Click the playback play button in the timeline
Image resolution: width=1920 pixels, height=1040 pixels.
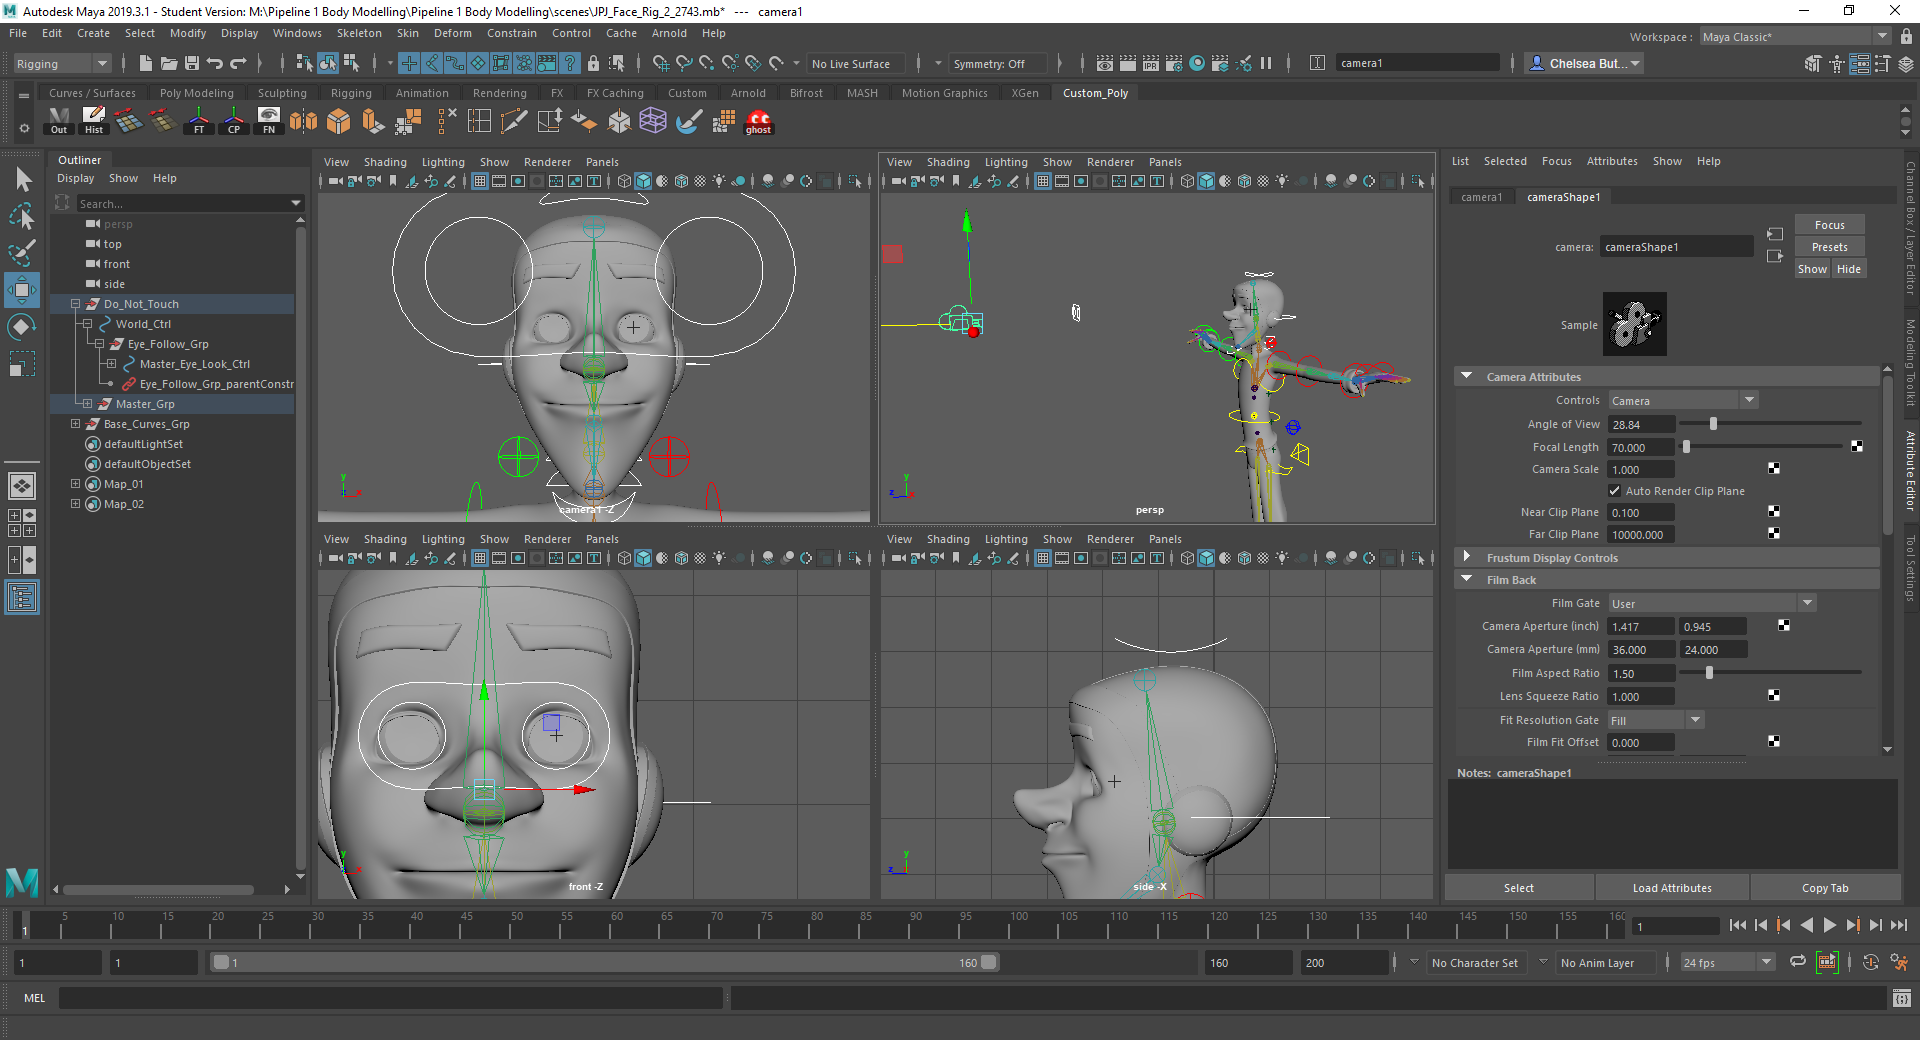click(x=1829, y=925)
